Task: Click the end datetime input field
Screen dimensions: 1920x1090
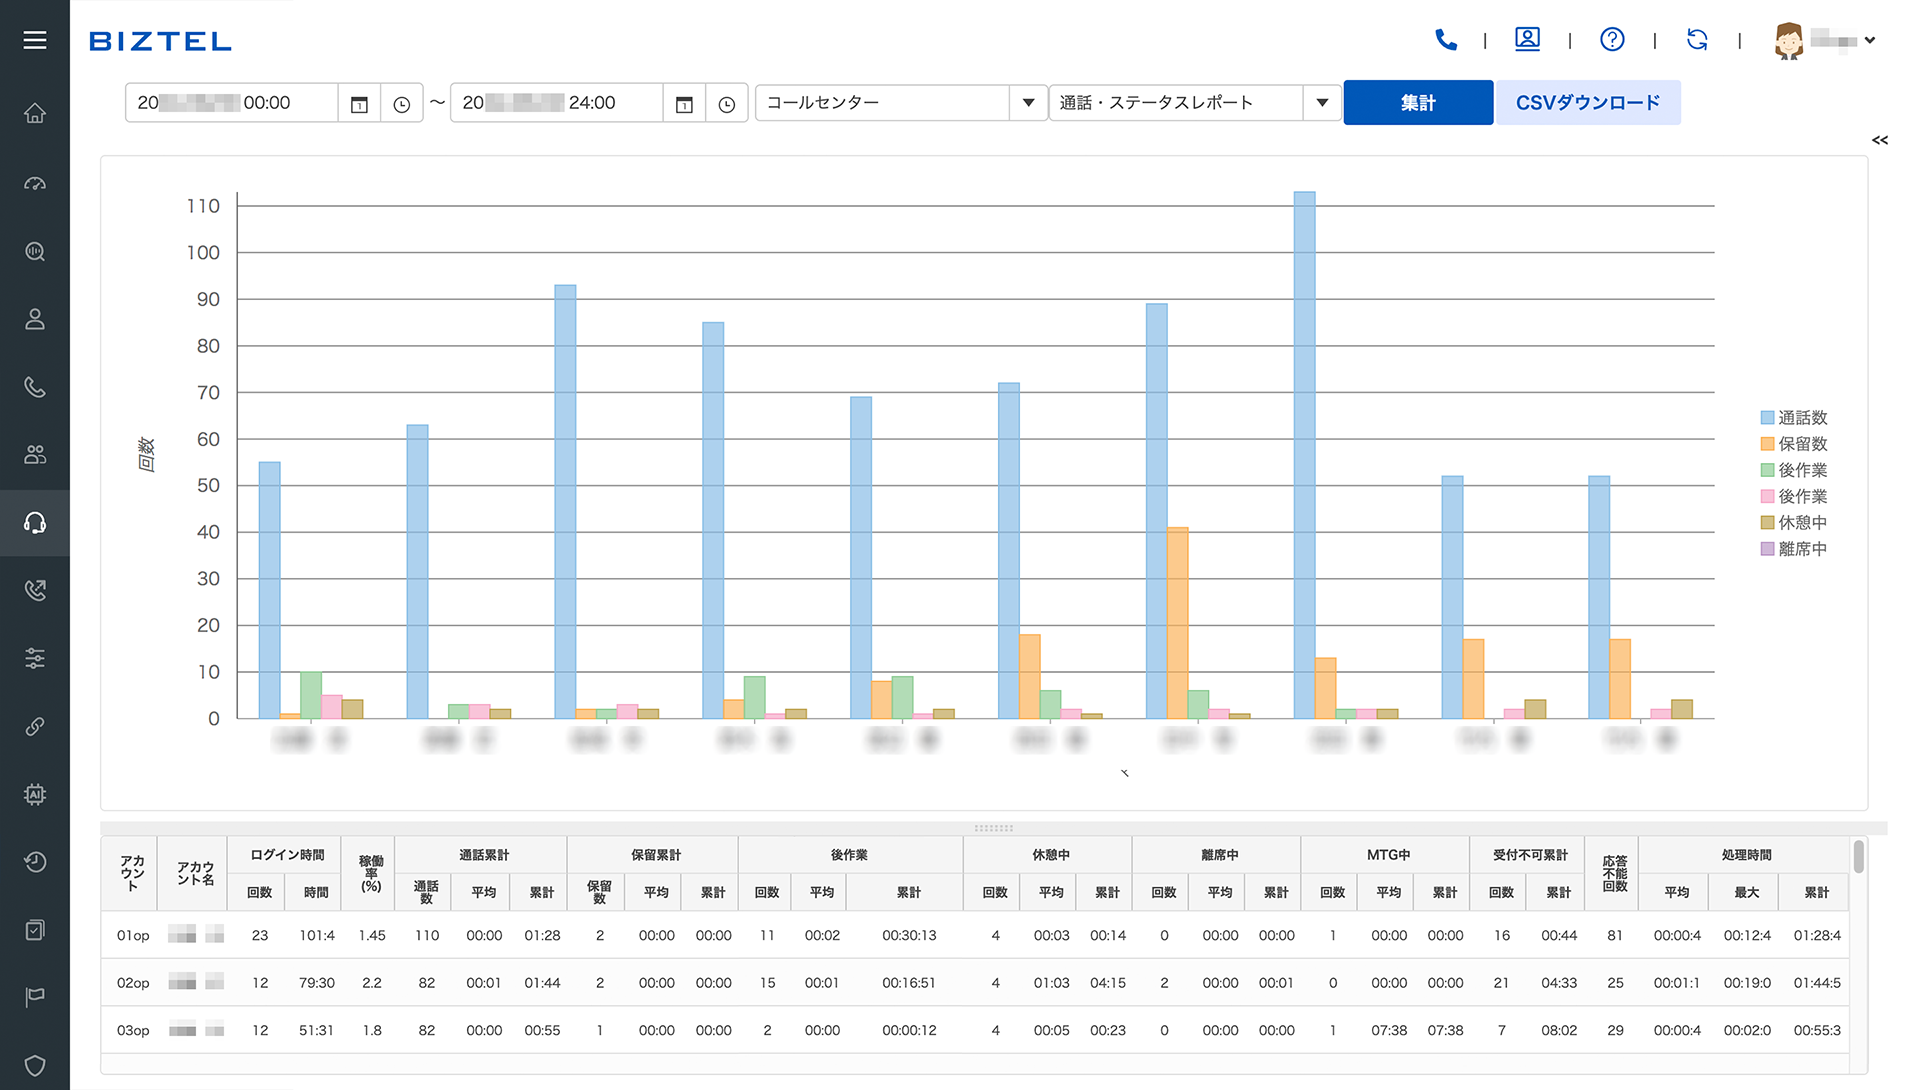Action: point(556,103)
